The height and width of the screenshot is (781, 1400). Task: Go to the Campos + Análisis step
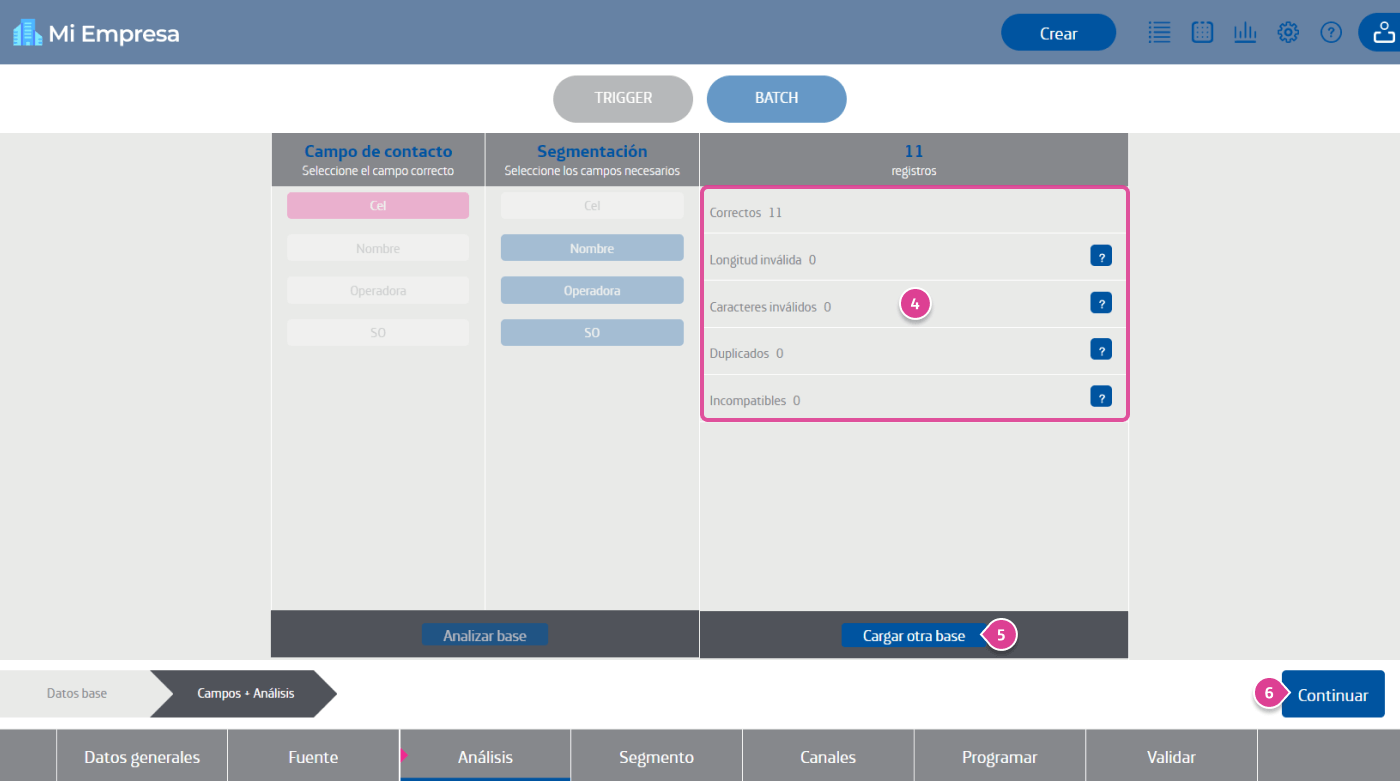[246, 693]
